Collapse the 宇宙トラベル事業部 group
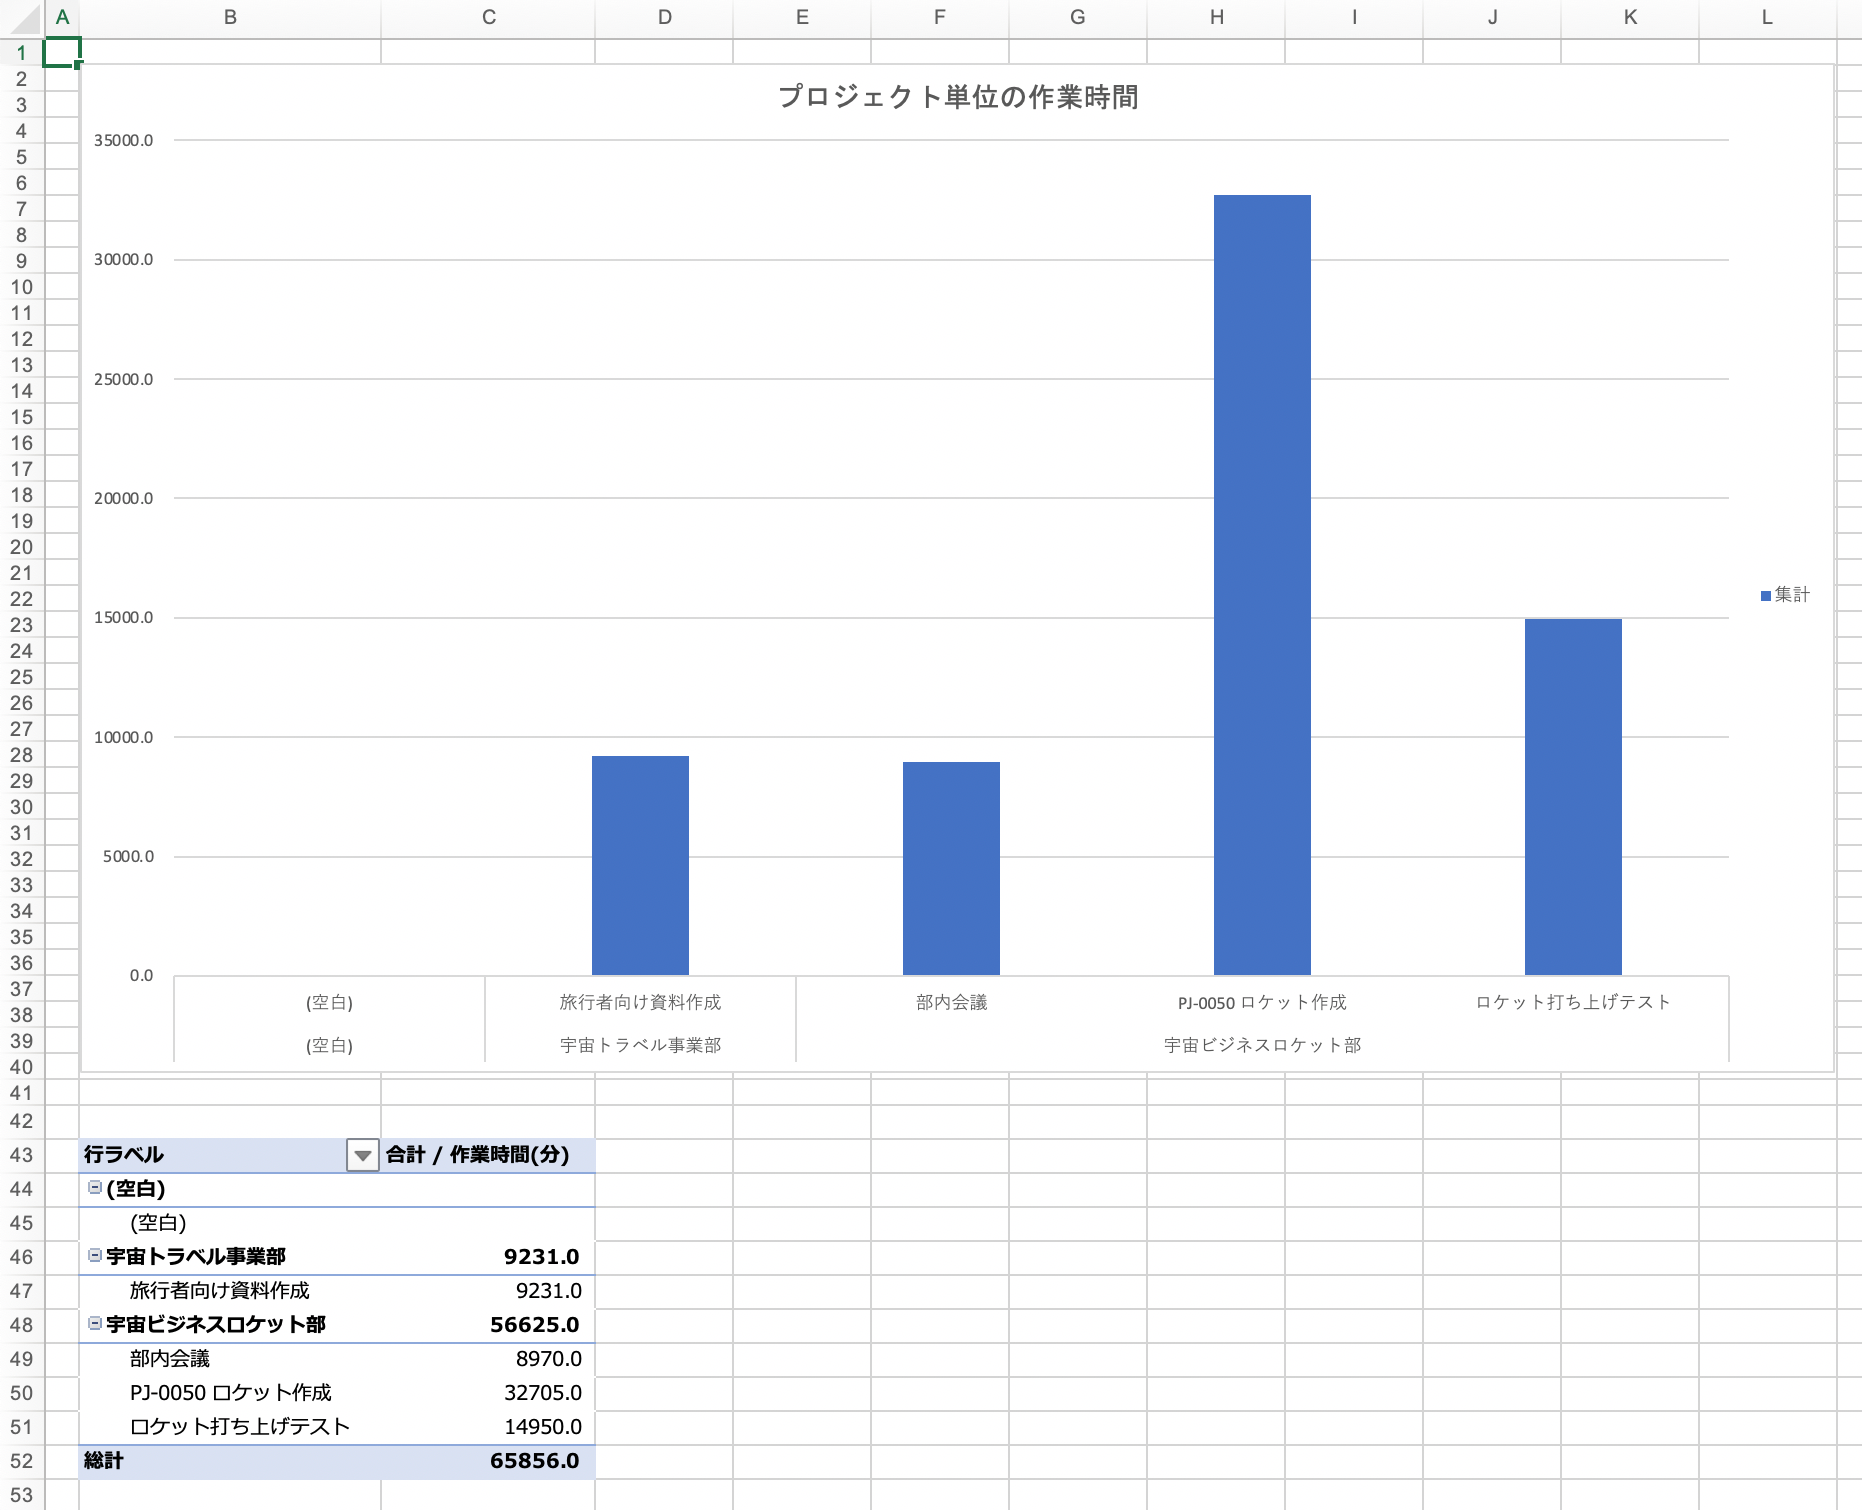Viewport: 1862px width, 1510px height. (95, 1255)
